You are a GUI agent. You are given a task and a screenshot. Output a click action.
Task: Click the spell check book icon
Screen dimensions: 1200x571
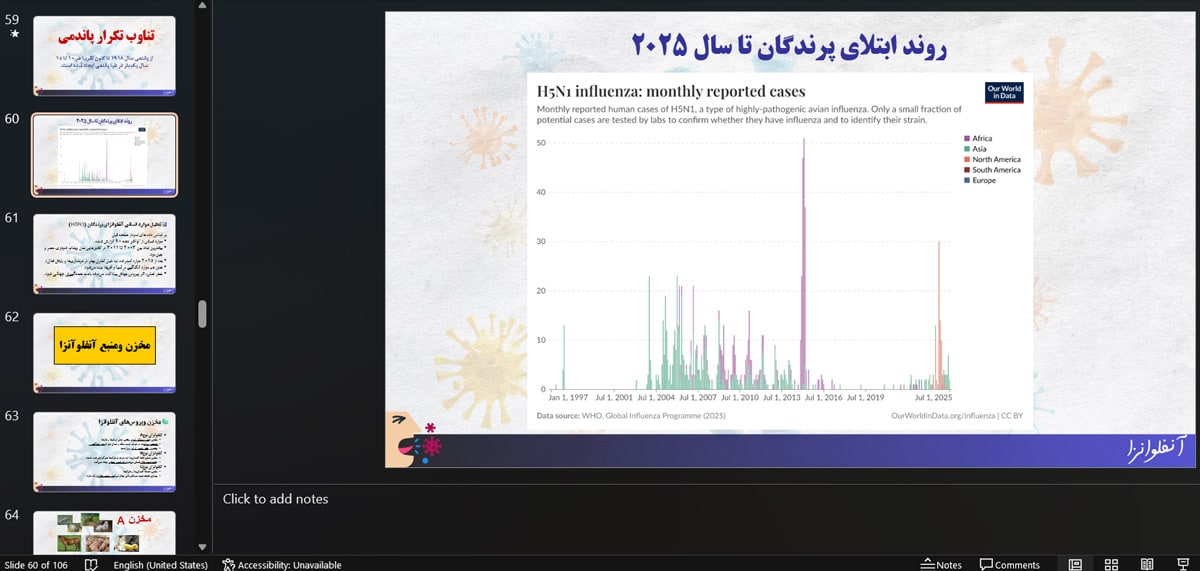91,564
